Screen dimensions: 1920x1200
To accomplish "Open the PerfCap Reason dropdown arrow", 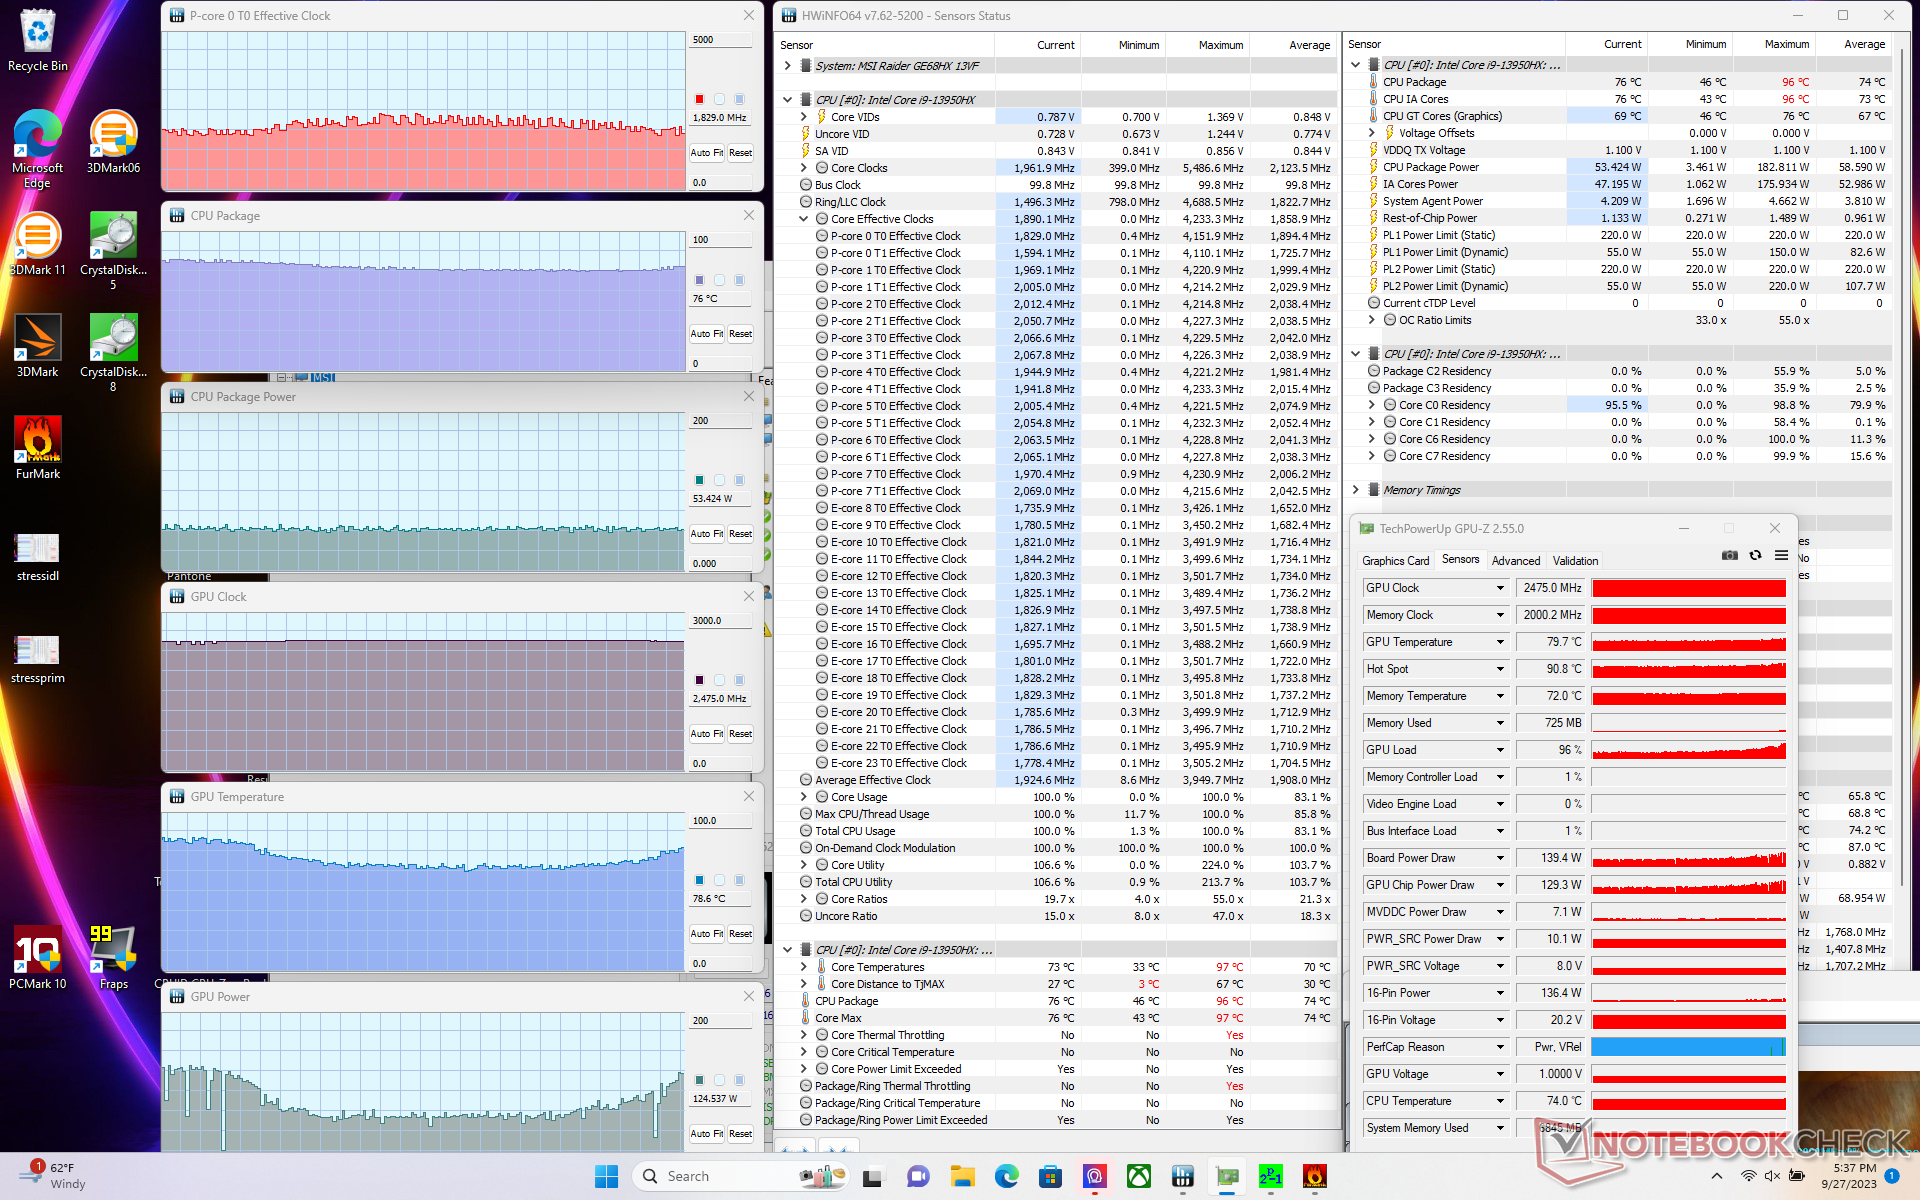I will pyautogui.click(x=1500, y=1047).
